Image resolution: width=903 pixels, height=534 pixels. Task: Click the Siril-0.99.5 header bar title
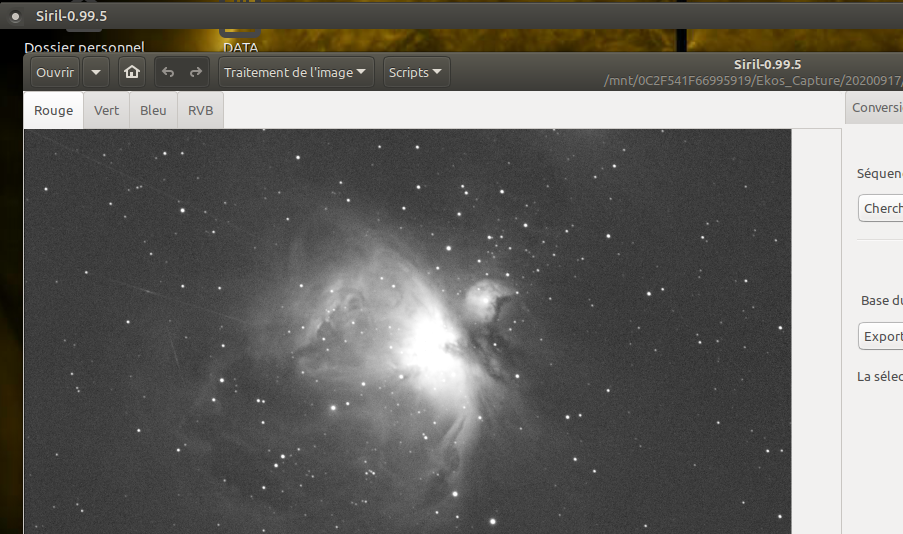pyautogui.click(x=767, y=65)
